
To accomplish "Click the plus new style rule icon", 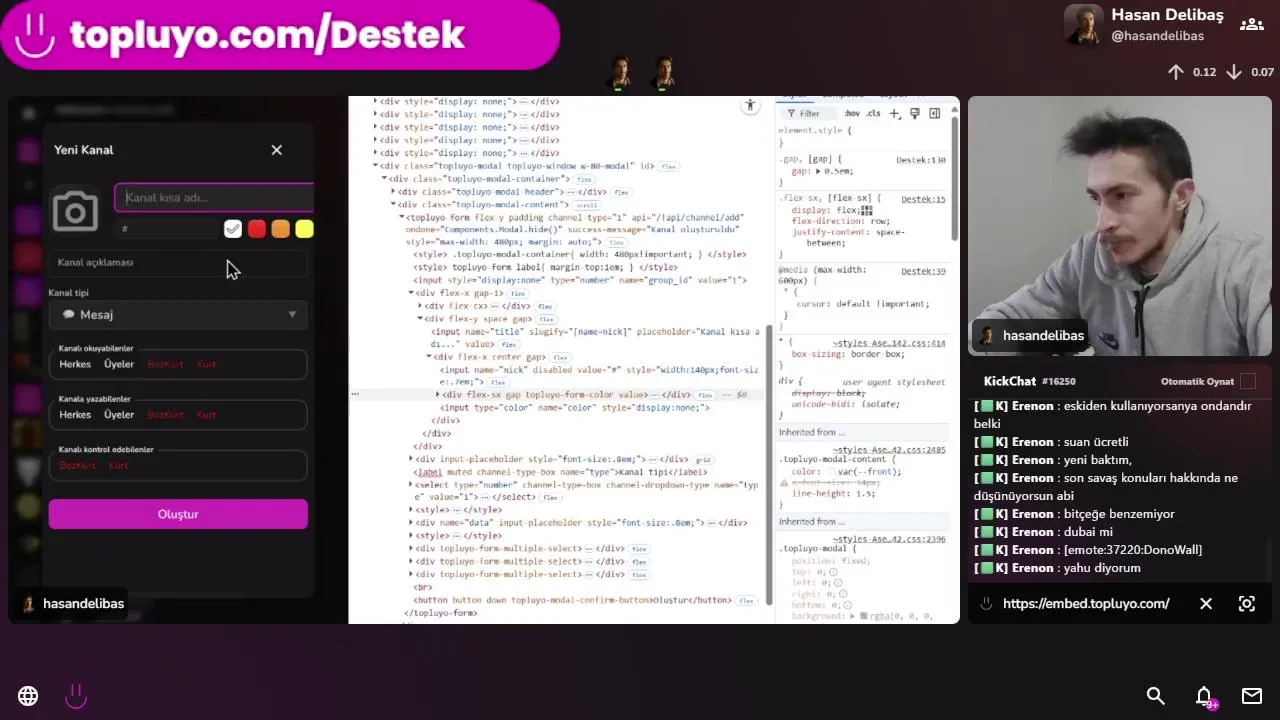I will pos(895,114).
